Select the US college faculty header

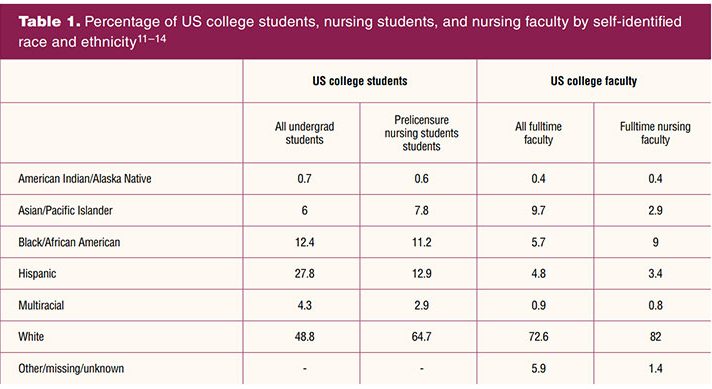point(593,81)
